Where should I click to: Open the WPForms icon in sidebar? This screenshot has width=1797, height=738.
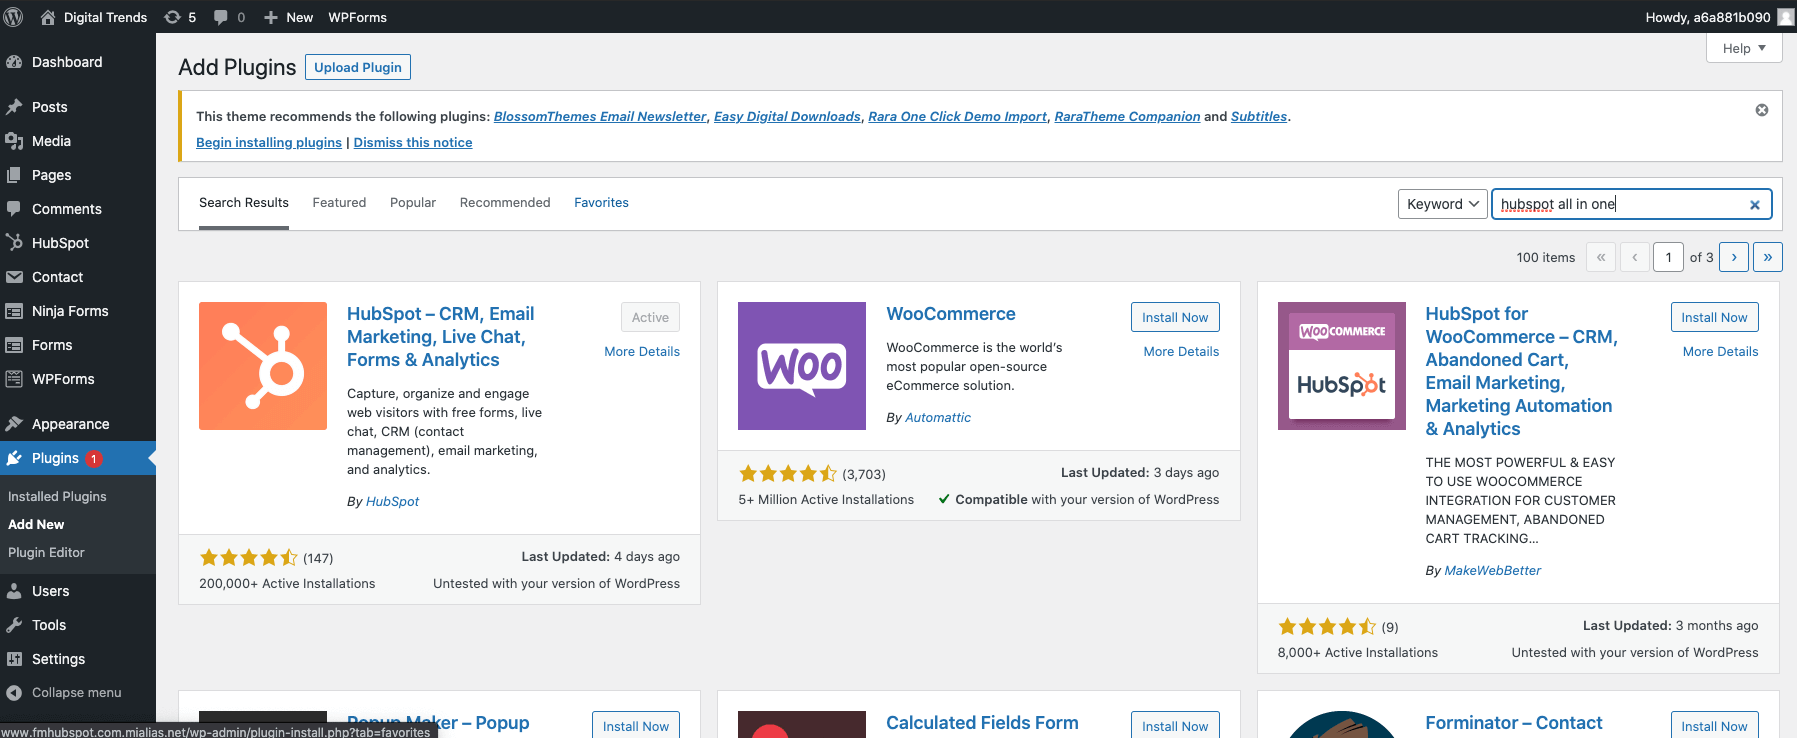14,379
